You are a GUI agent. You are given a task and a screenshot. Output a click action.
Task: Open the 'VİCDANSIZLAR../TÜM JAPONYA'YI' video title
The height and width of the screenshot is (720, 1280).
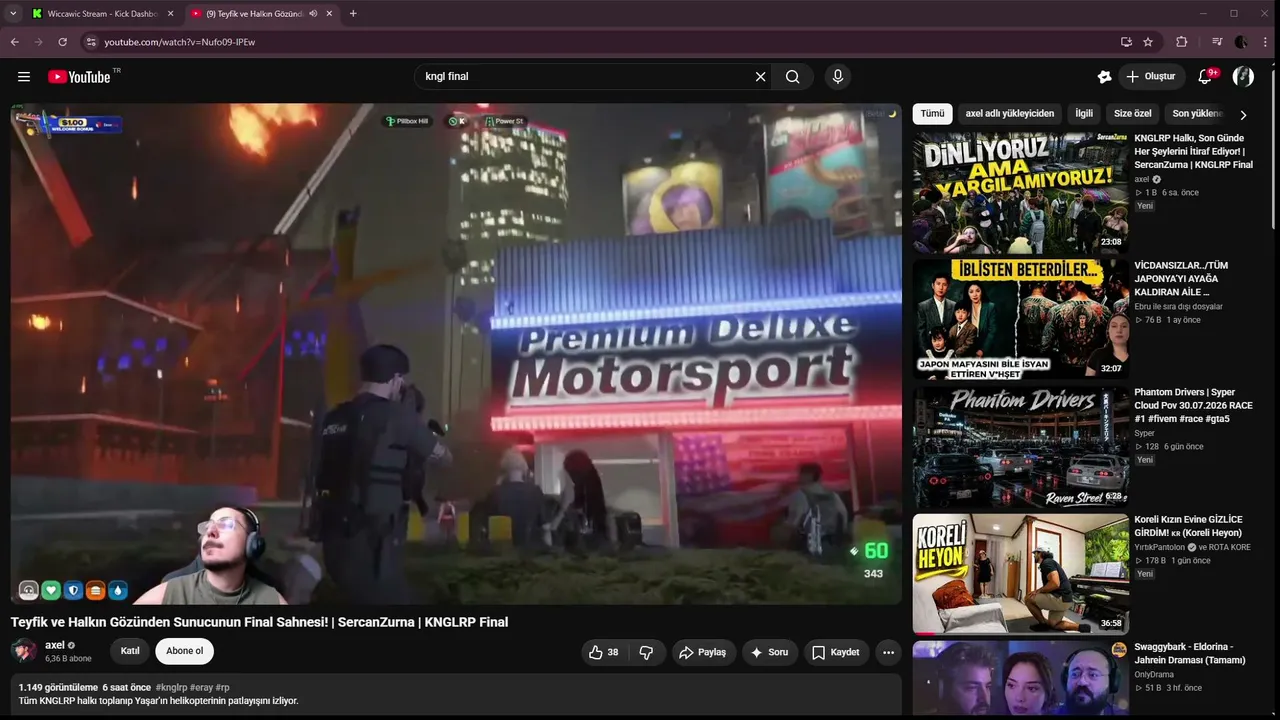point(1182,279)
